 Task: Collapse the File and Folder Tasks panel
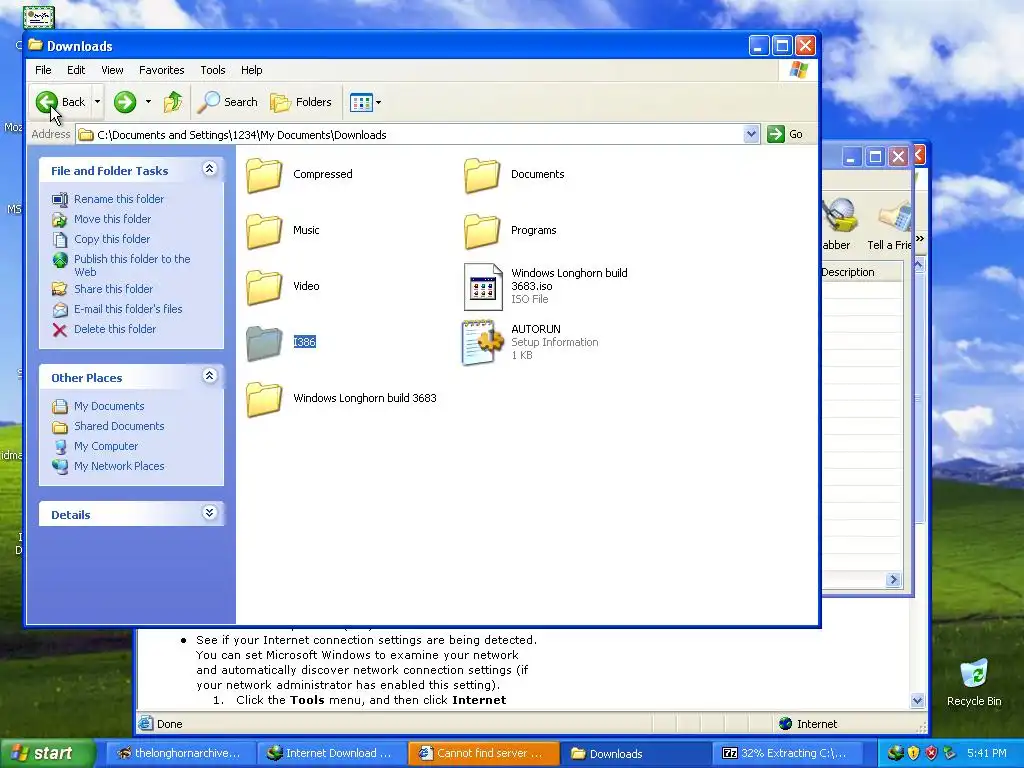click(x=209, y=169)
